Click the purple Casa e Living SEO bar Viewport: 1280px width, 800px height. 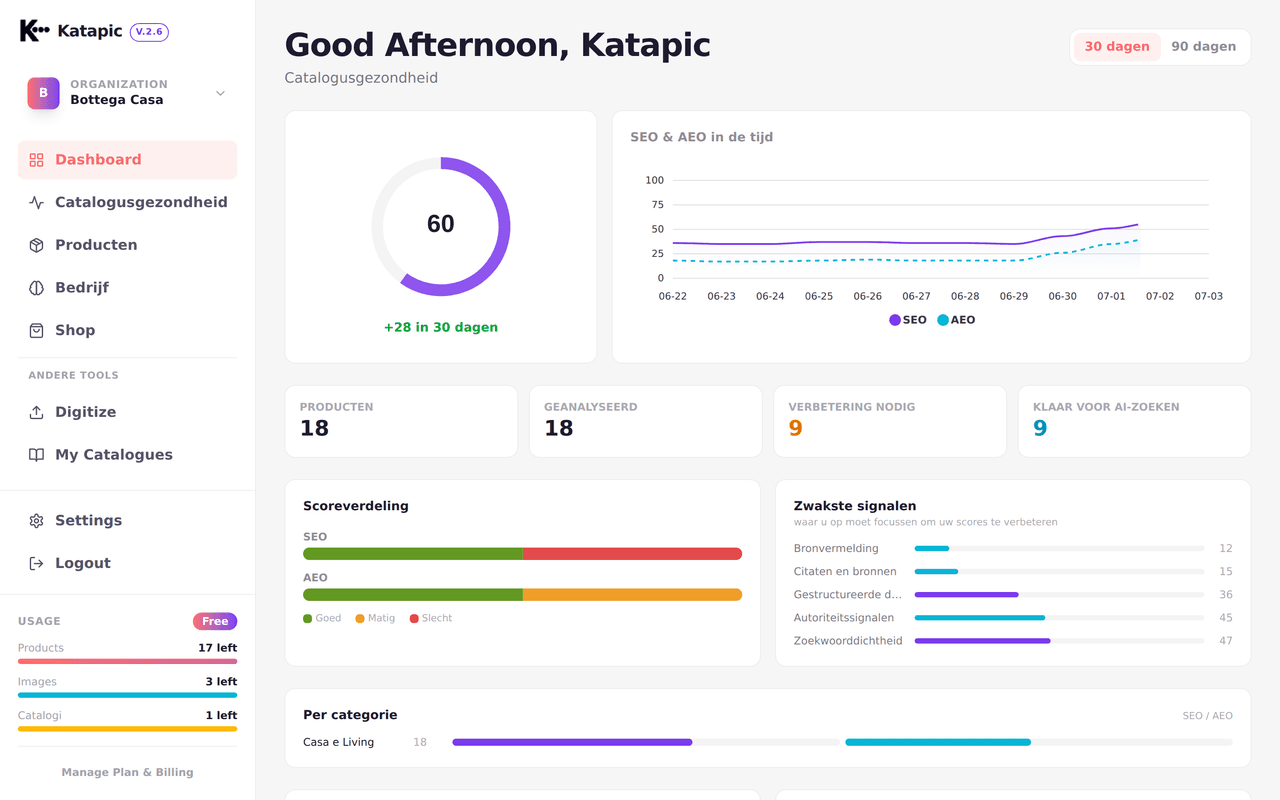click(572, 742)
